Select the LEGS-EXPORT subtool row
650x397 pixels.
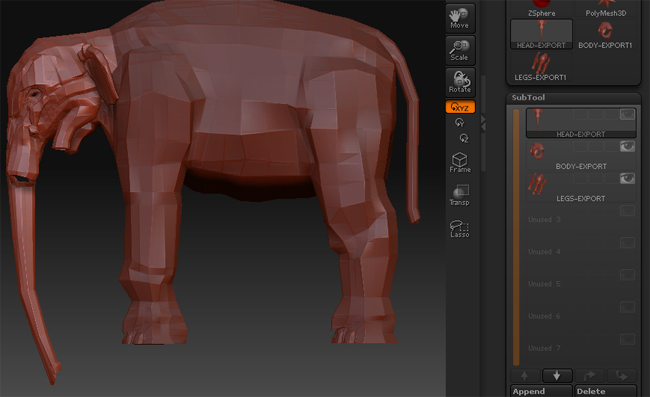[581, 187]
